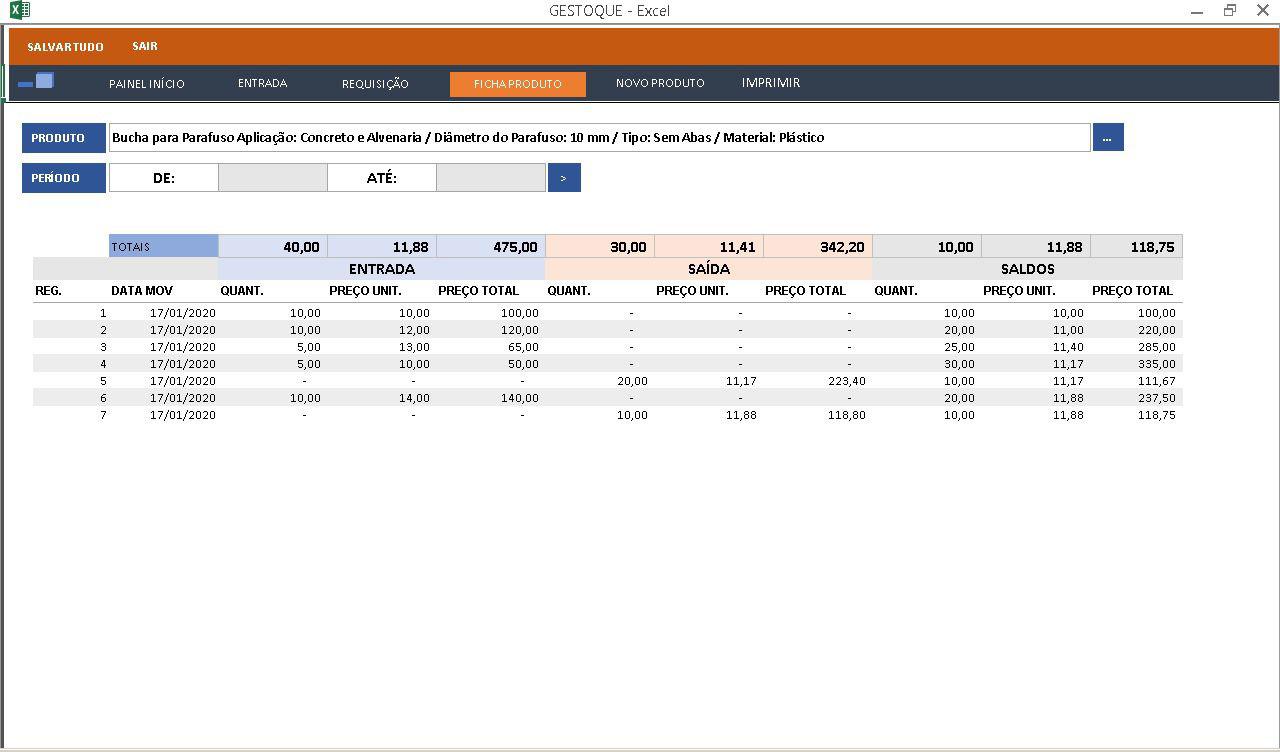The height and width of the screenshot is (752, 1280).
Task: Restore down the Excel window
Action: 1230,11
